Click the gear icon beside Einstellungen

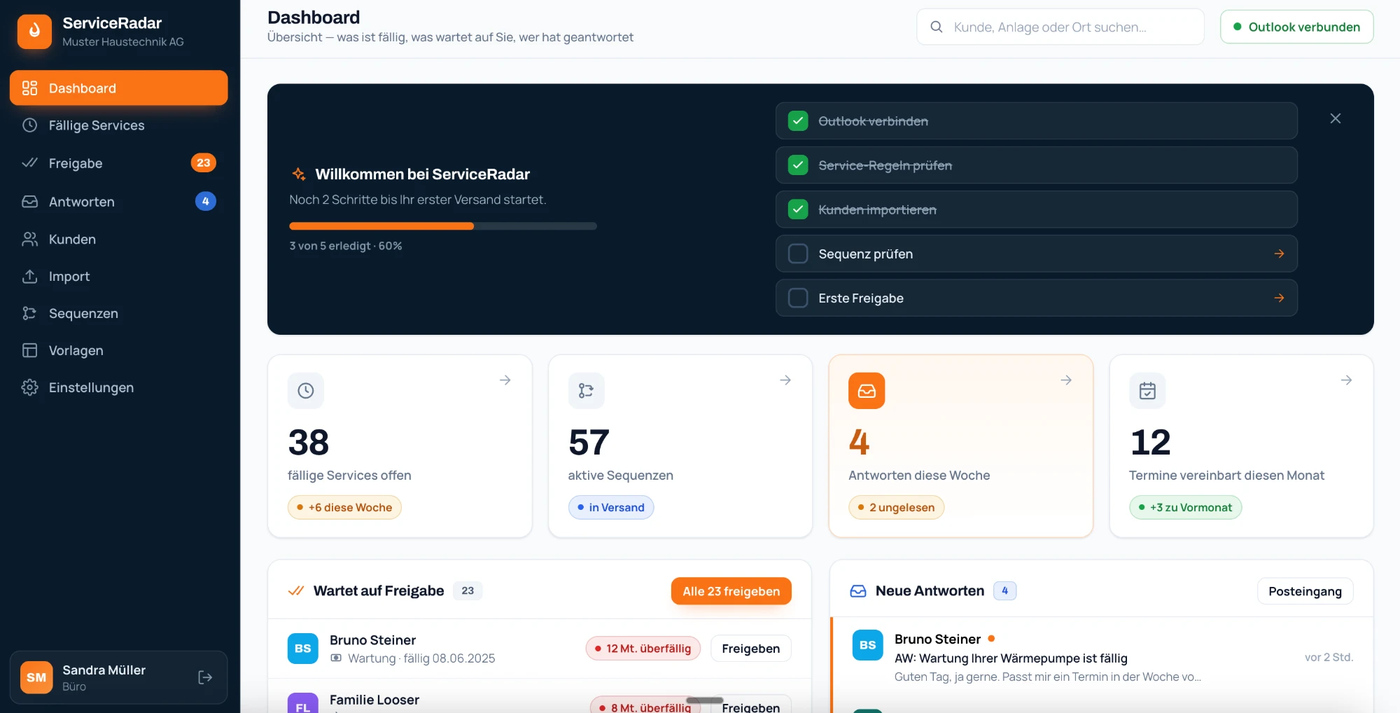[x=30, y=387]
